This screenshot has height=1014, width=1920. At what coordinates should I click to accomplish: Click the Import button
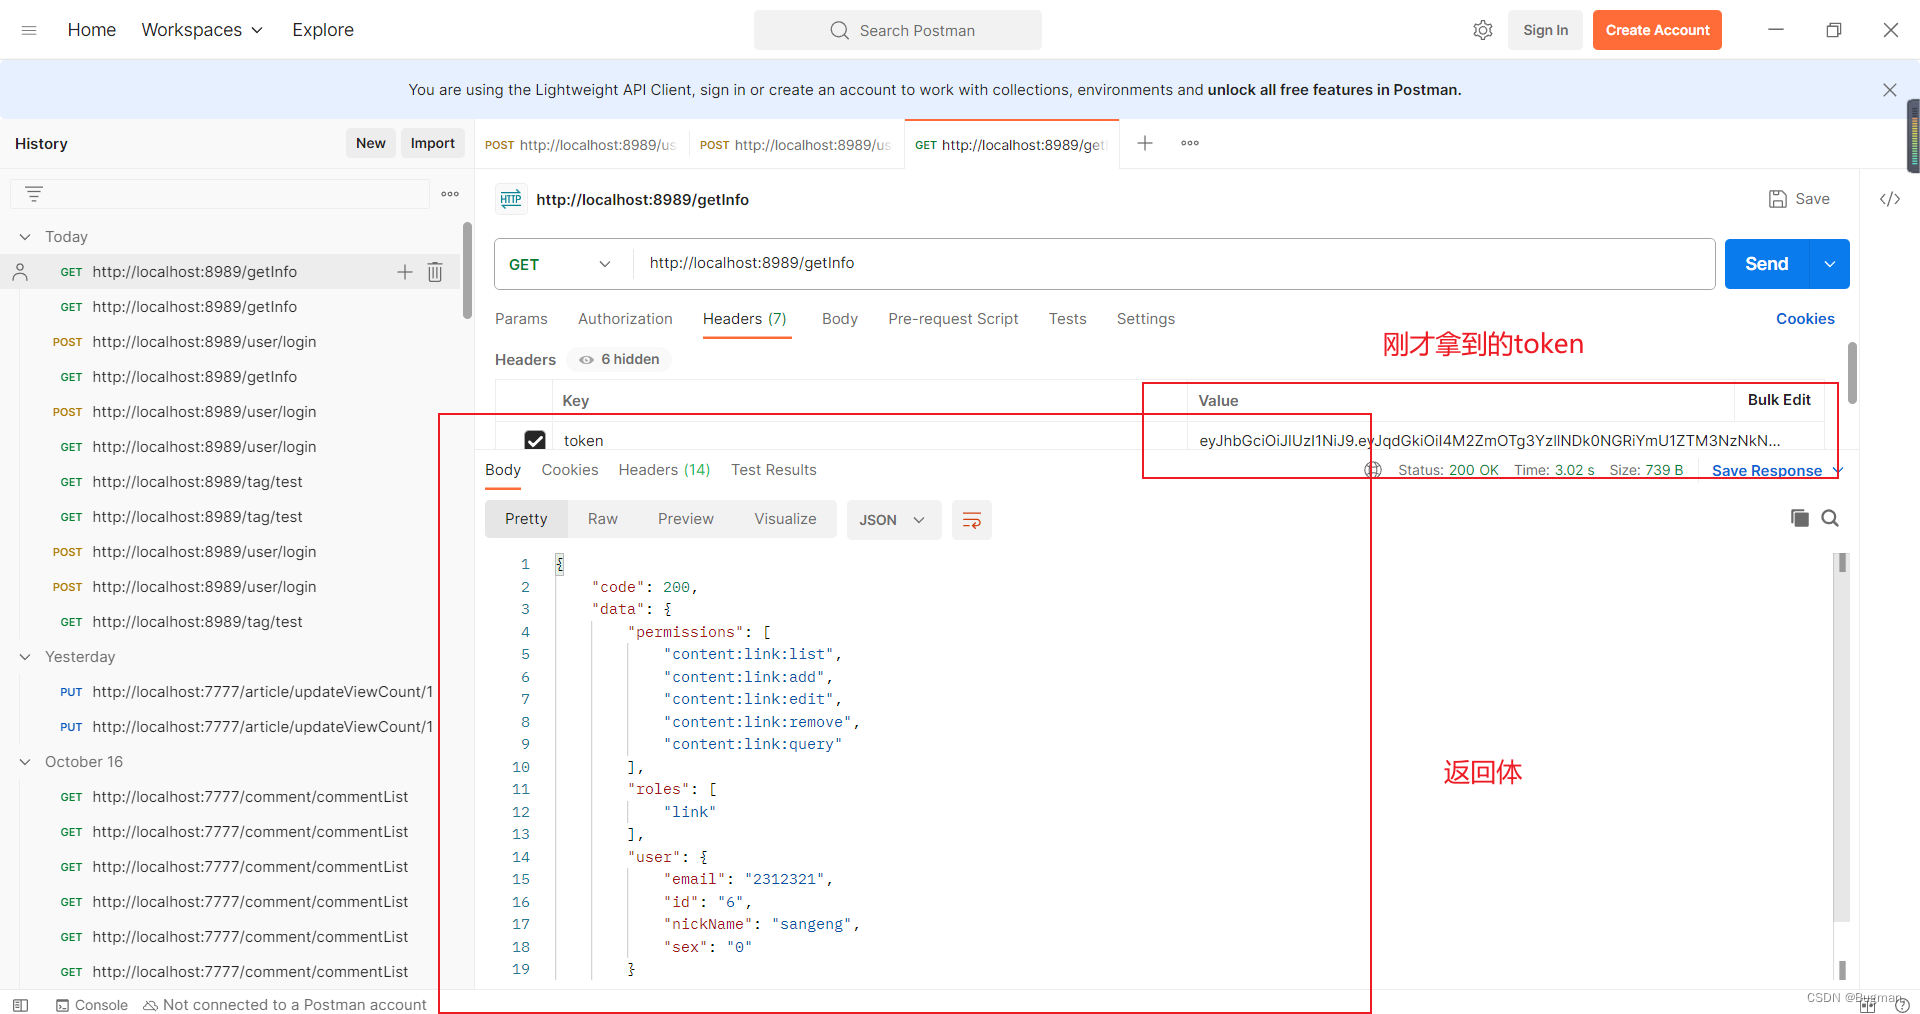click(x=432, y=143)
